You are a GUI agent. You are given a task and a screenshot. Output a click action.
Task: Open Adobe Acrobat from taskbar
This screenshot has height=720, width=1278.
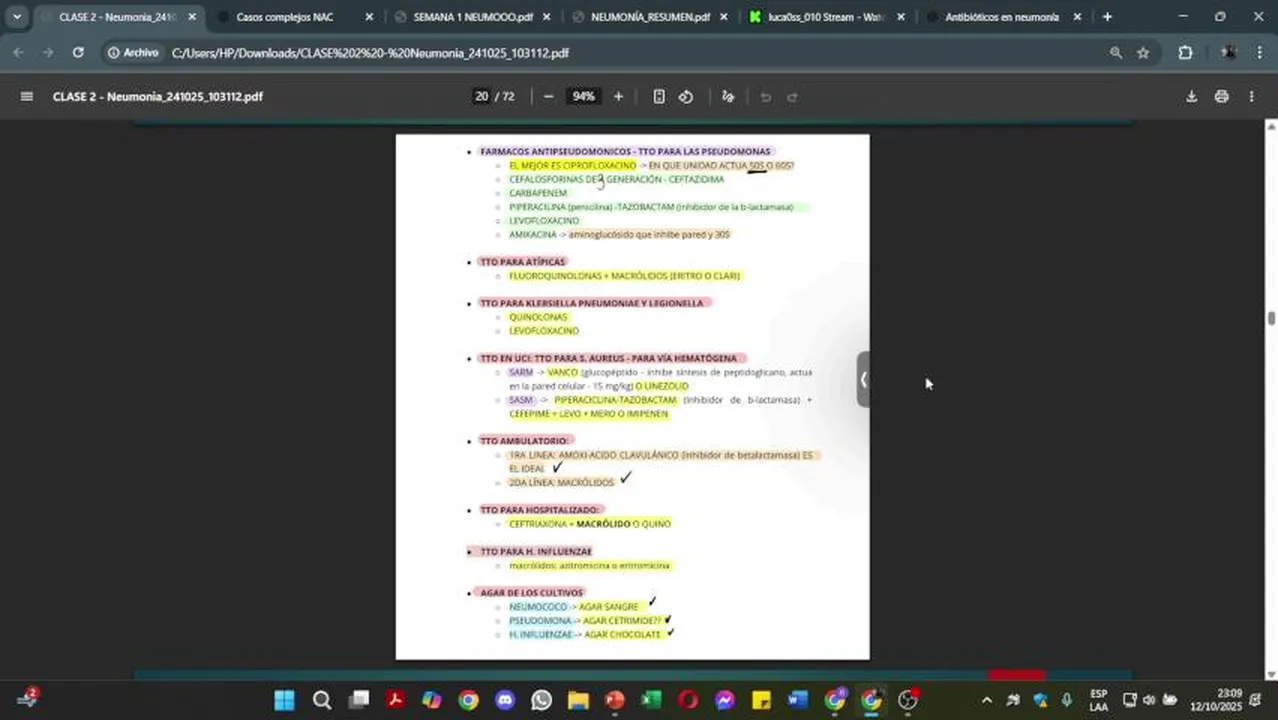pos(395,700)
